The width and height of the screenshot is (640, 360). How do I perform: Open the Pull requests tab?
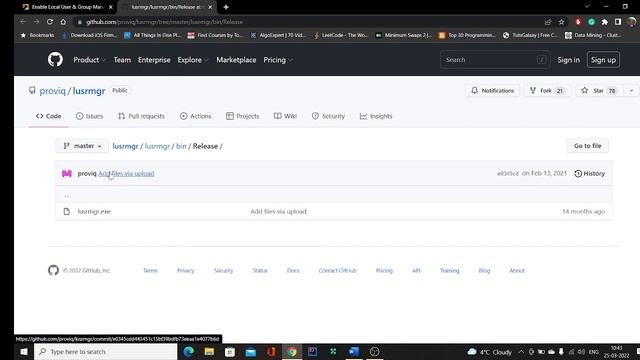click(141, 116)
